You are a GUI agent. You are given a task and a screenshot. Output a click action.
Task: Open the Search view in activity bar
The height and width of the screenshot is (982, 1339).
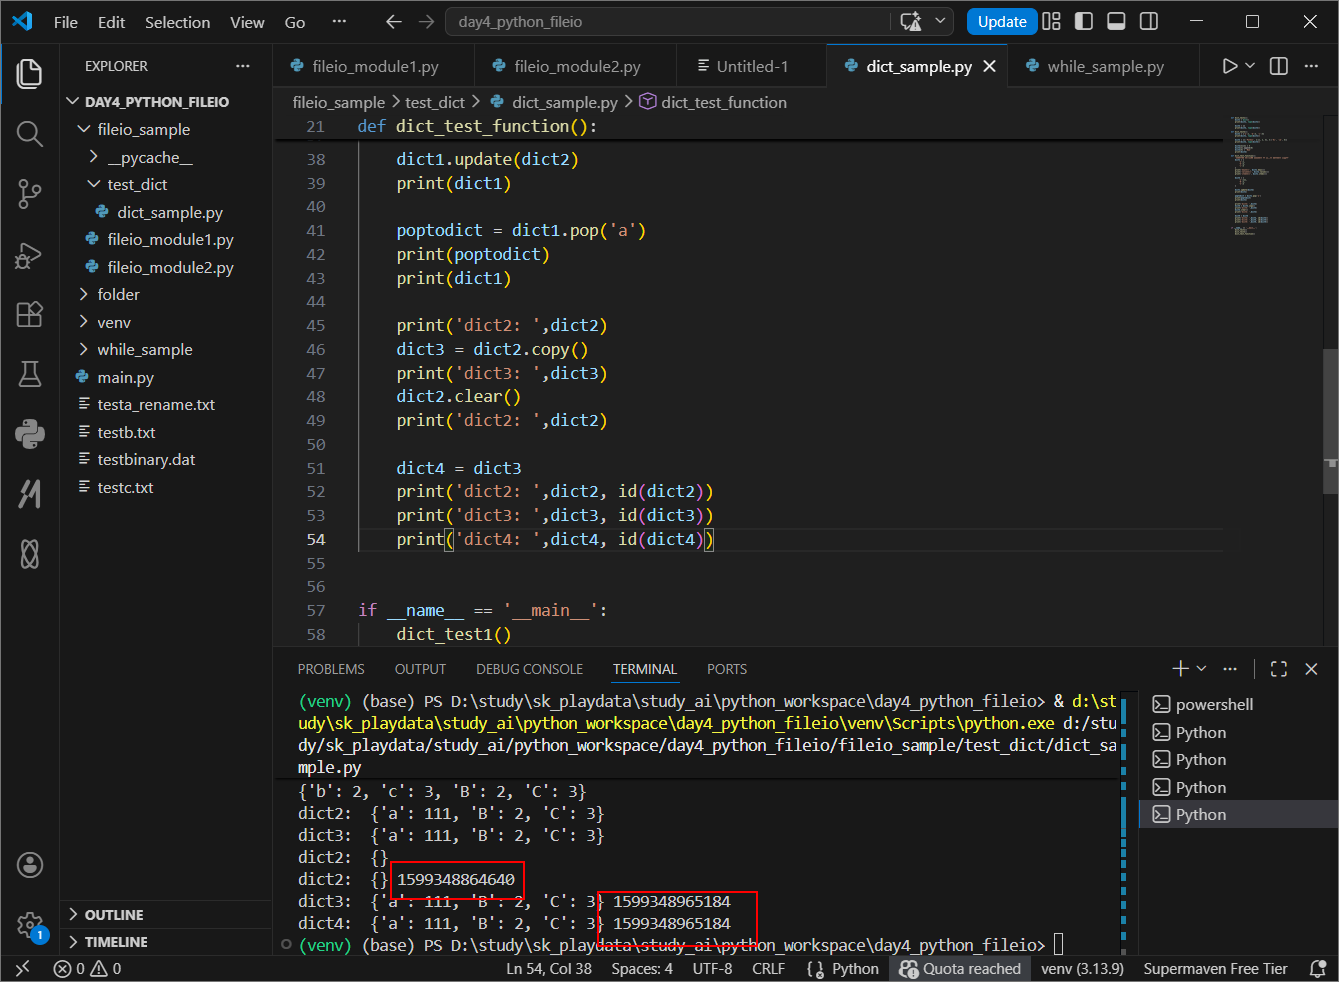tap(30, 134)
